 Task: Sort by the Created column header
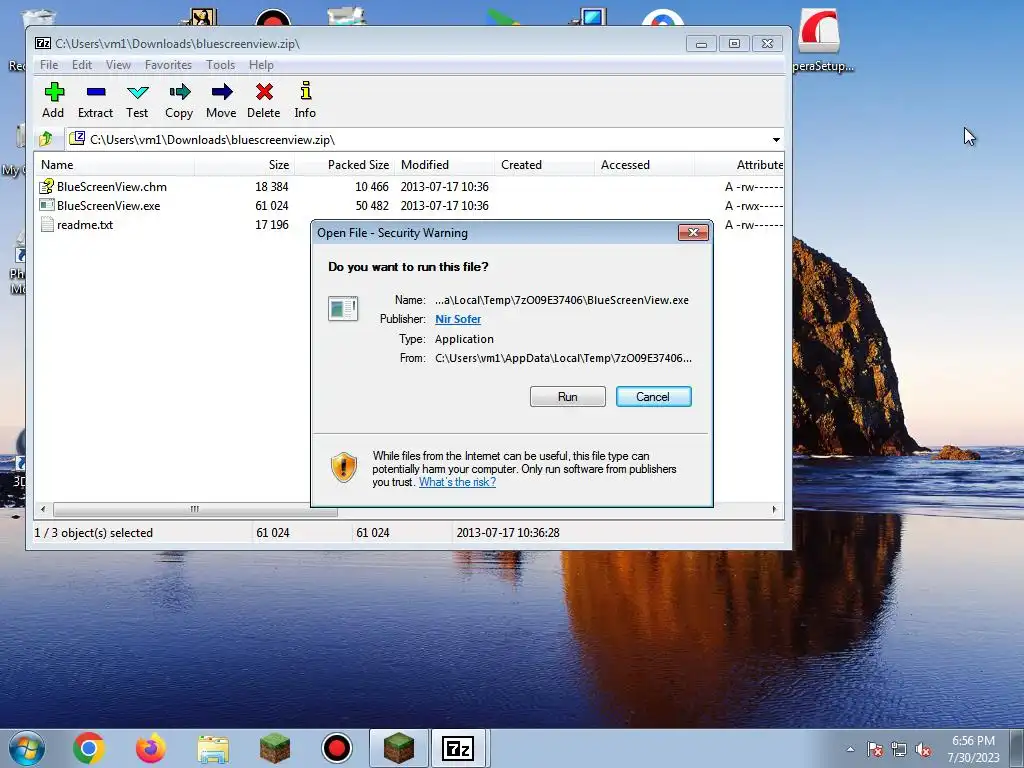[x=544, y=165]
